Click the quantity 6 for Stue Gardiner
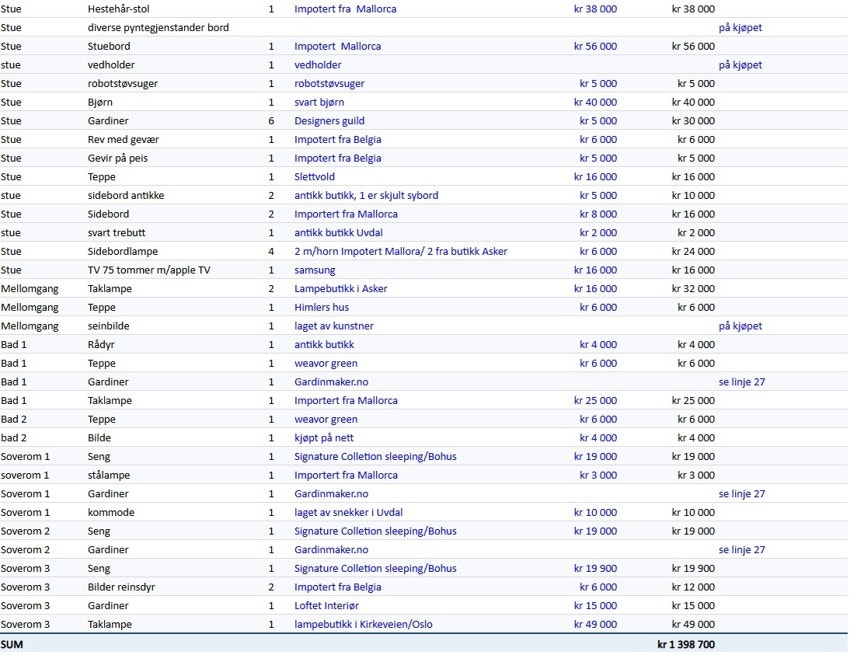The image size is (850, 655). coord(270,120)
